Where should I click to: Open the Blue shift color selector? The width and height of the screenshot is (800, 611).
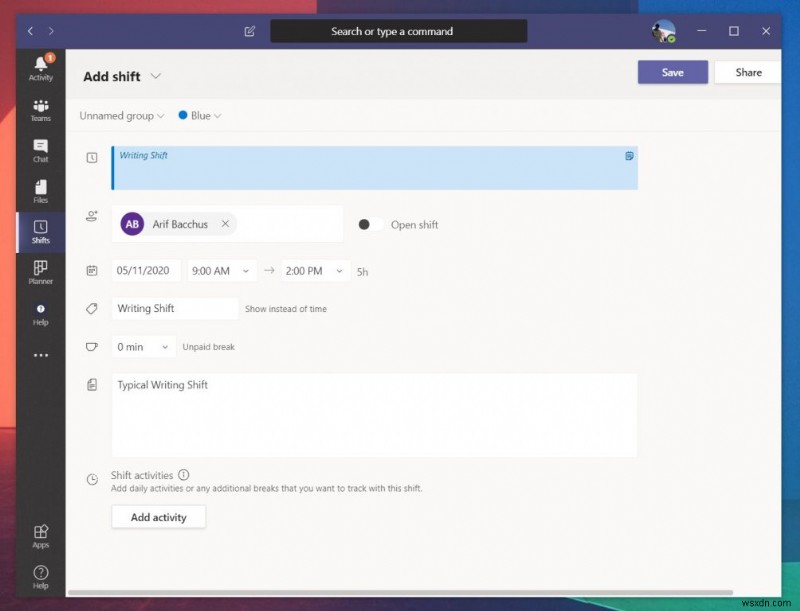198,115
